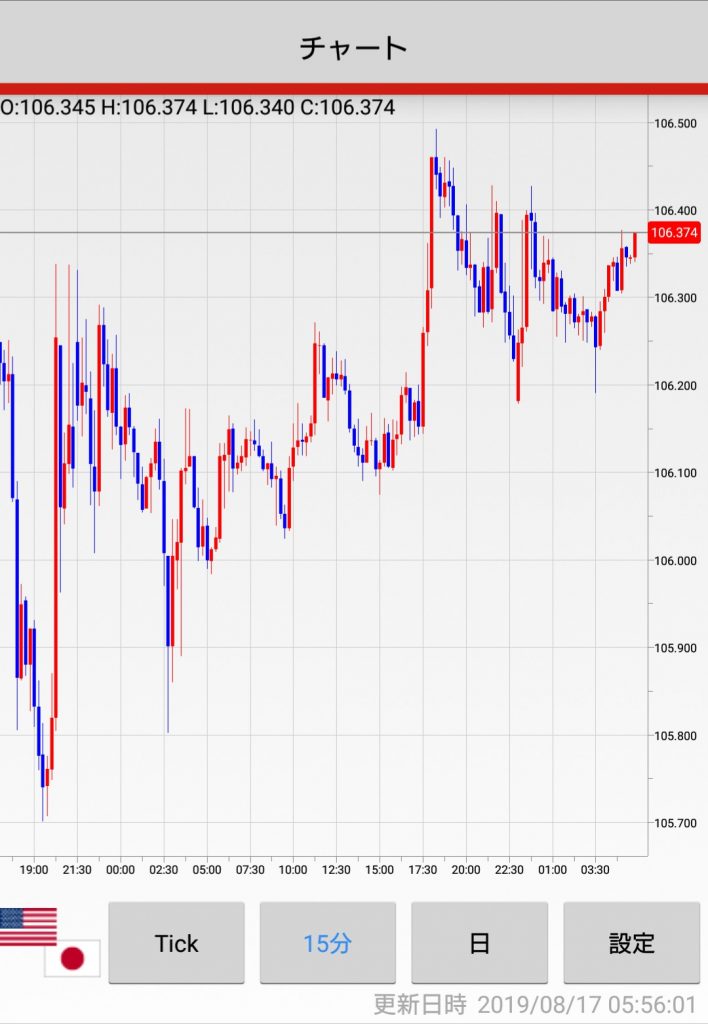
Task: Switch to the 日 daily timeframe
Action: (x=479, y=943)
